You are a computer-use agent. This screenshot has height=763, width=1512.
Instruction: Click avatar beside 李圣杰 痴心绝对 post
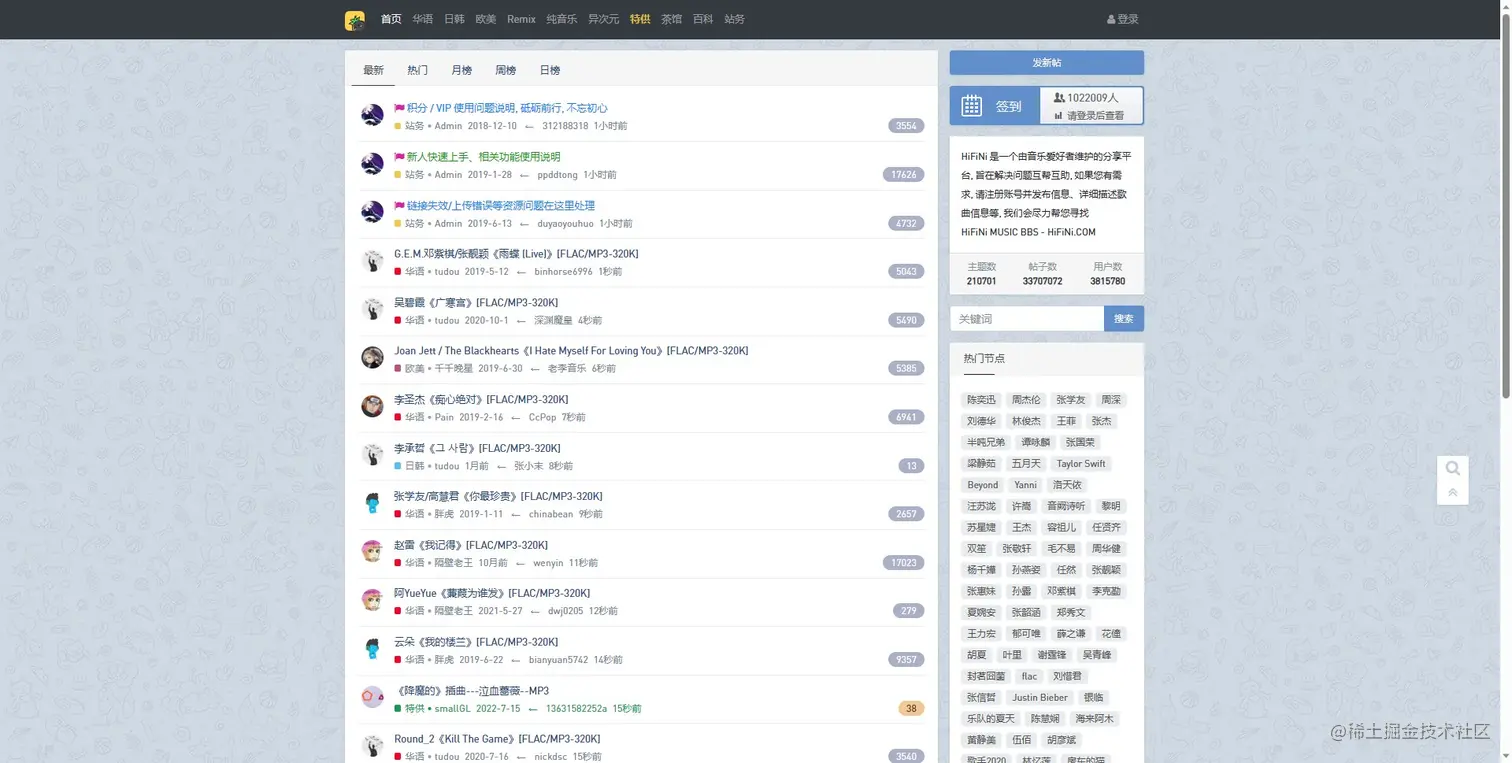372,406
